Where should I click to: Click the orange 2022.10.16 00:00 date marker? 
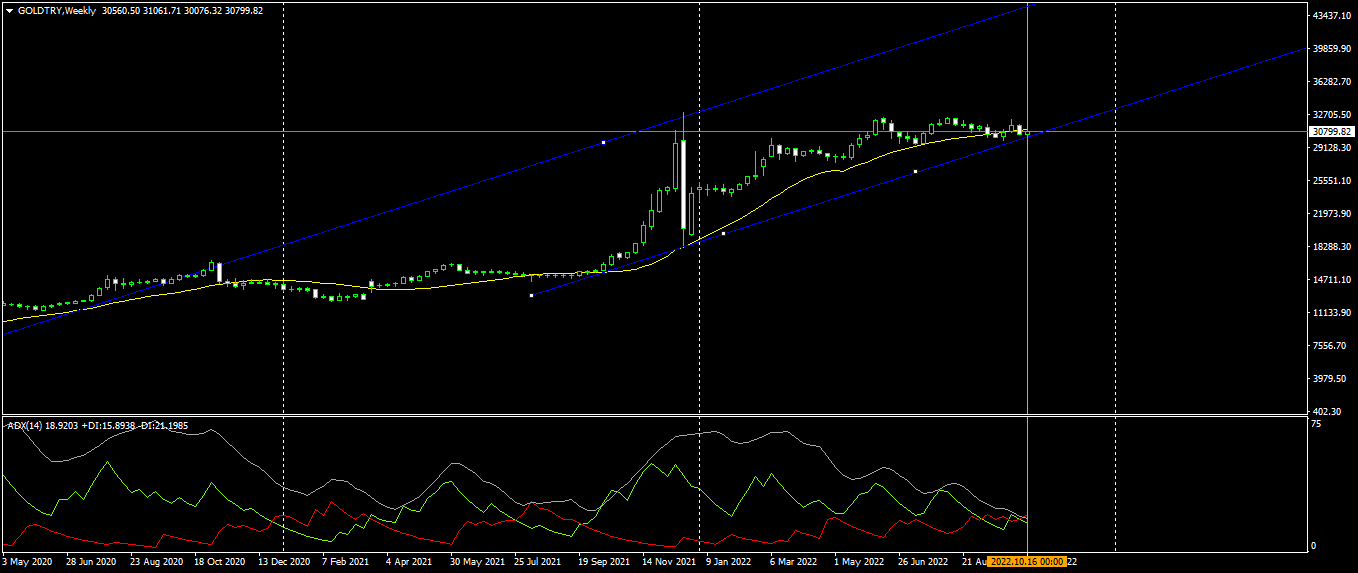click(x=1026, y=562)
